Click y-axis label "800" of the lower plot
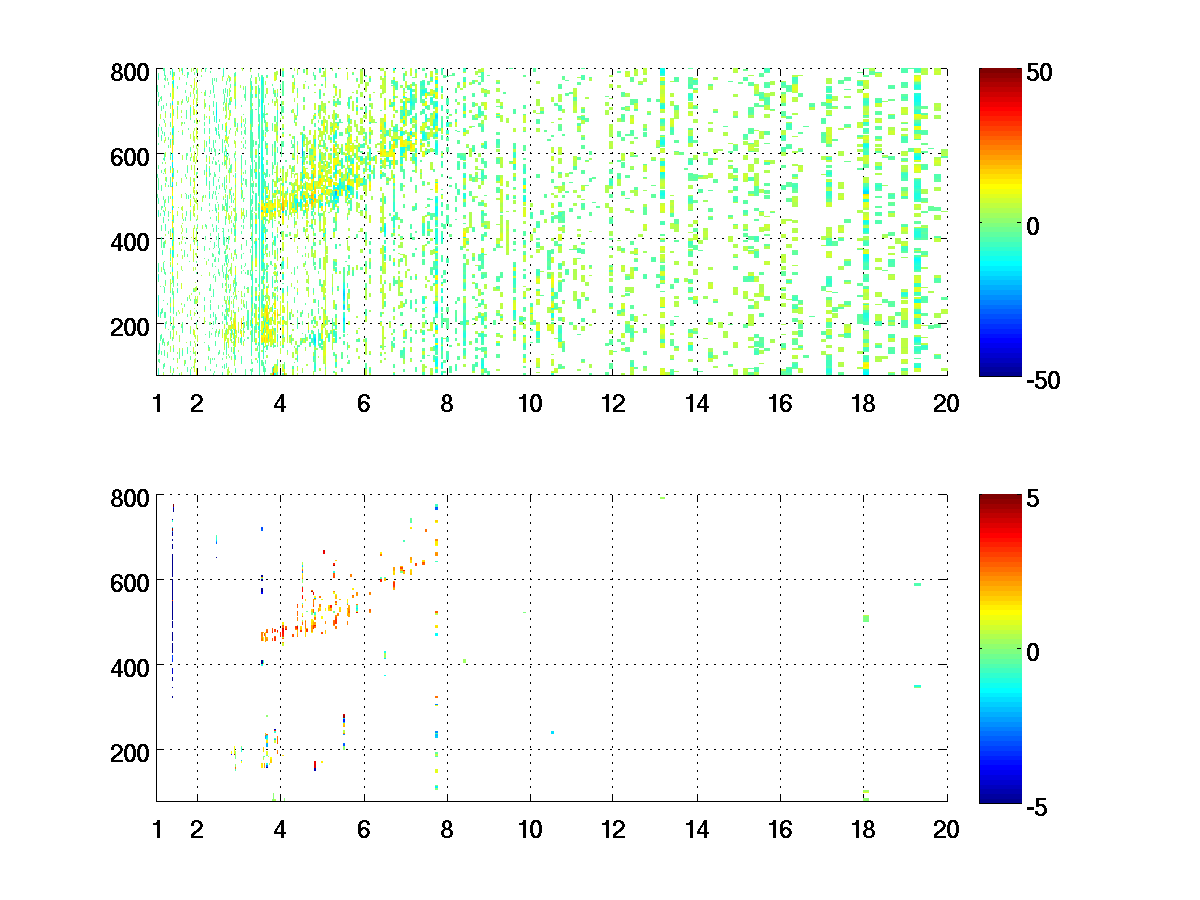 click(x=130, y=497)
